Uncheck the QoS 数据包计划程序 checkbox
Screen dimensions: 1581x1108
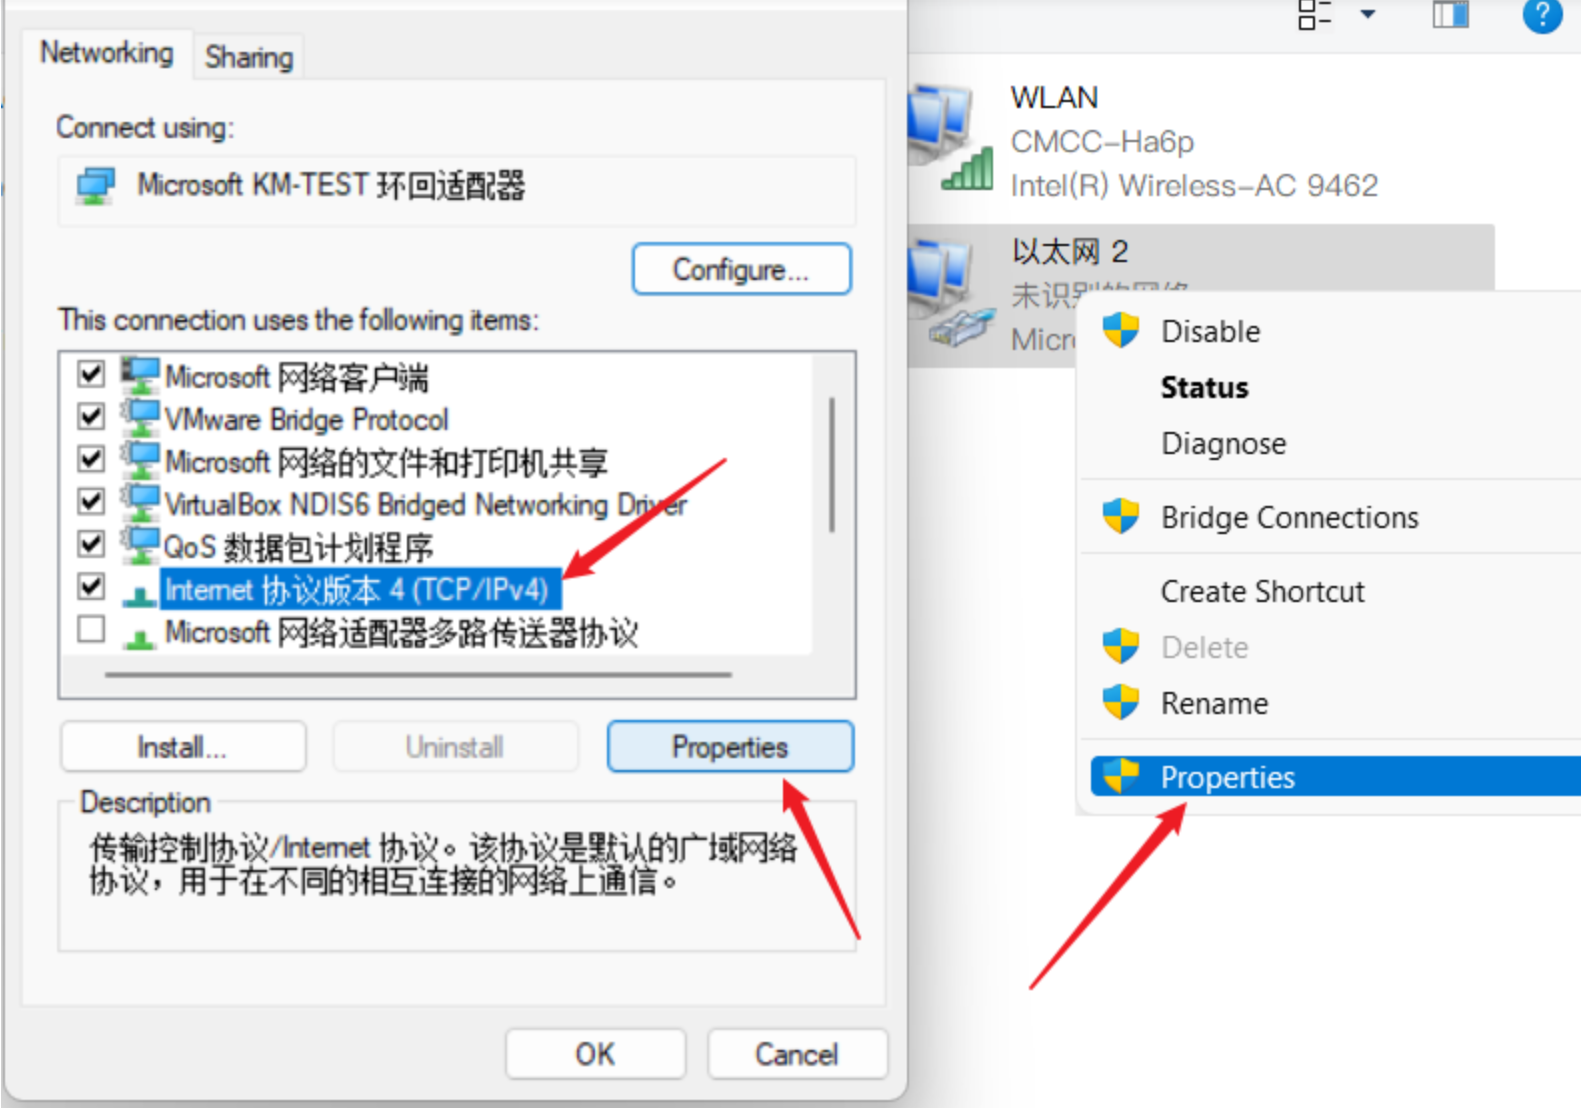pyautogui.click(x=91, y=543)
